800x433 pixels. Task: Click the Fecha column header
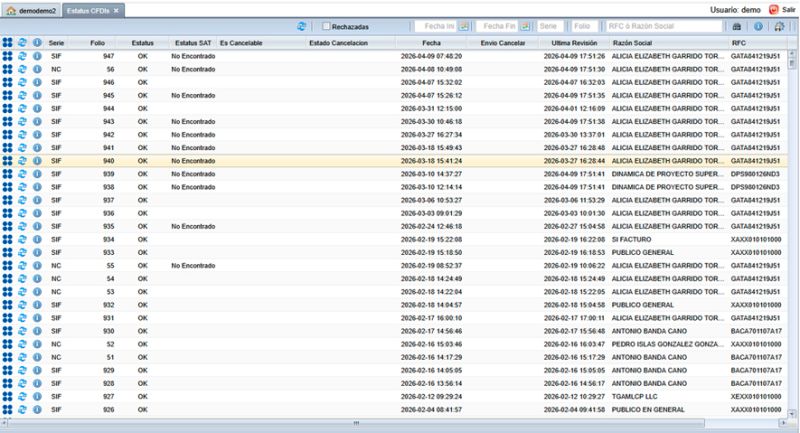431,44
